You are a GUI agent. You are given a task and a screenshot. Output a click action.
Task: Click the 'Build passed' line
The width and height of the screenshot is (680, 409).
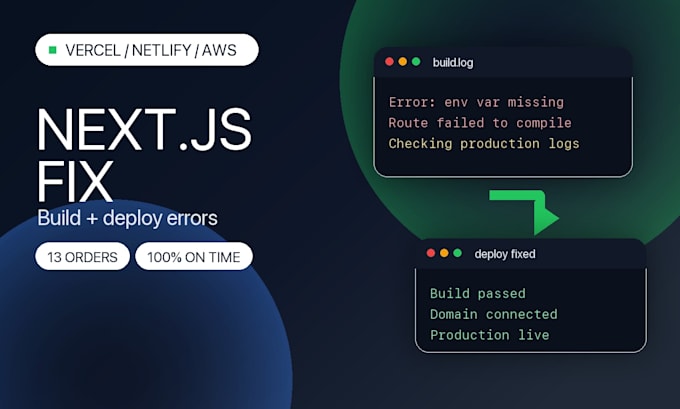(x=477, y=294)
